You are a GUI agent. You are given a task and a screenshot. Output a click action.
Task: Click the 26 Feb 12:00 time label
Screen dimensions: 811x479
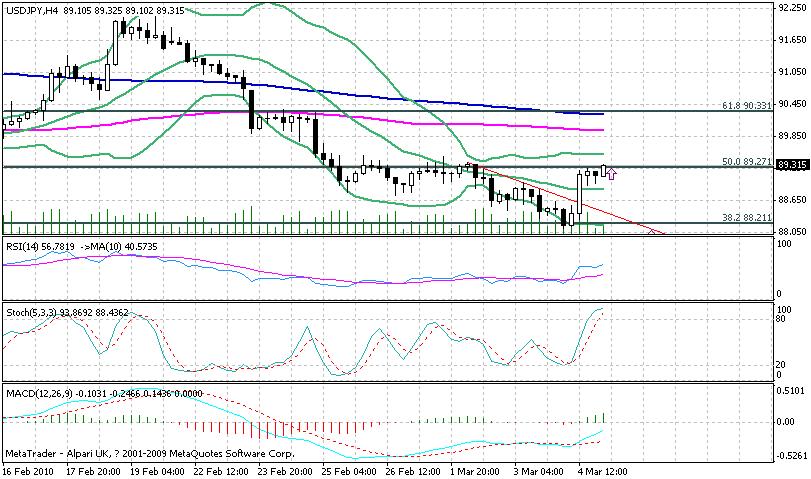point(413,472)
